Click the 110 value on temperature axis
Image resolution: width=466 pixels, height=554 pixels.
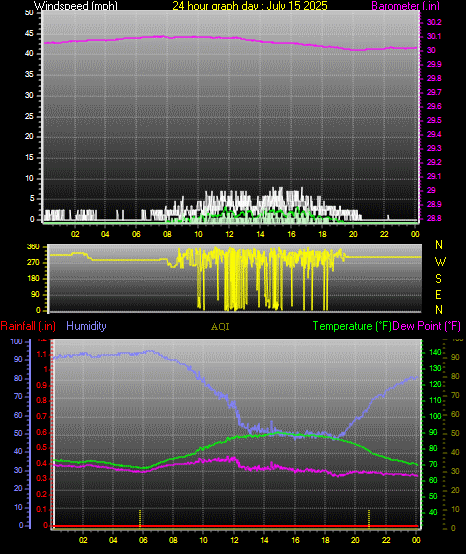tap(435, 400)
